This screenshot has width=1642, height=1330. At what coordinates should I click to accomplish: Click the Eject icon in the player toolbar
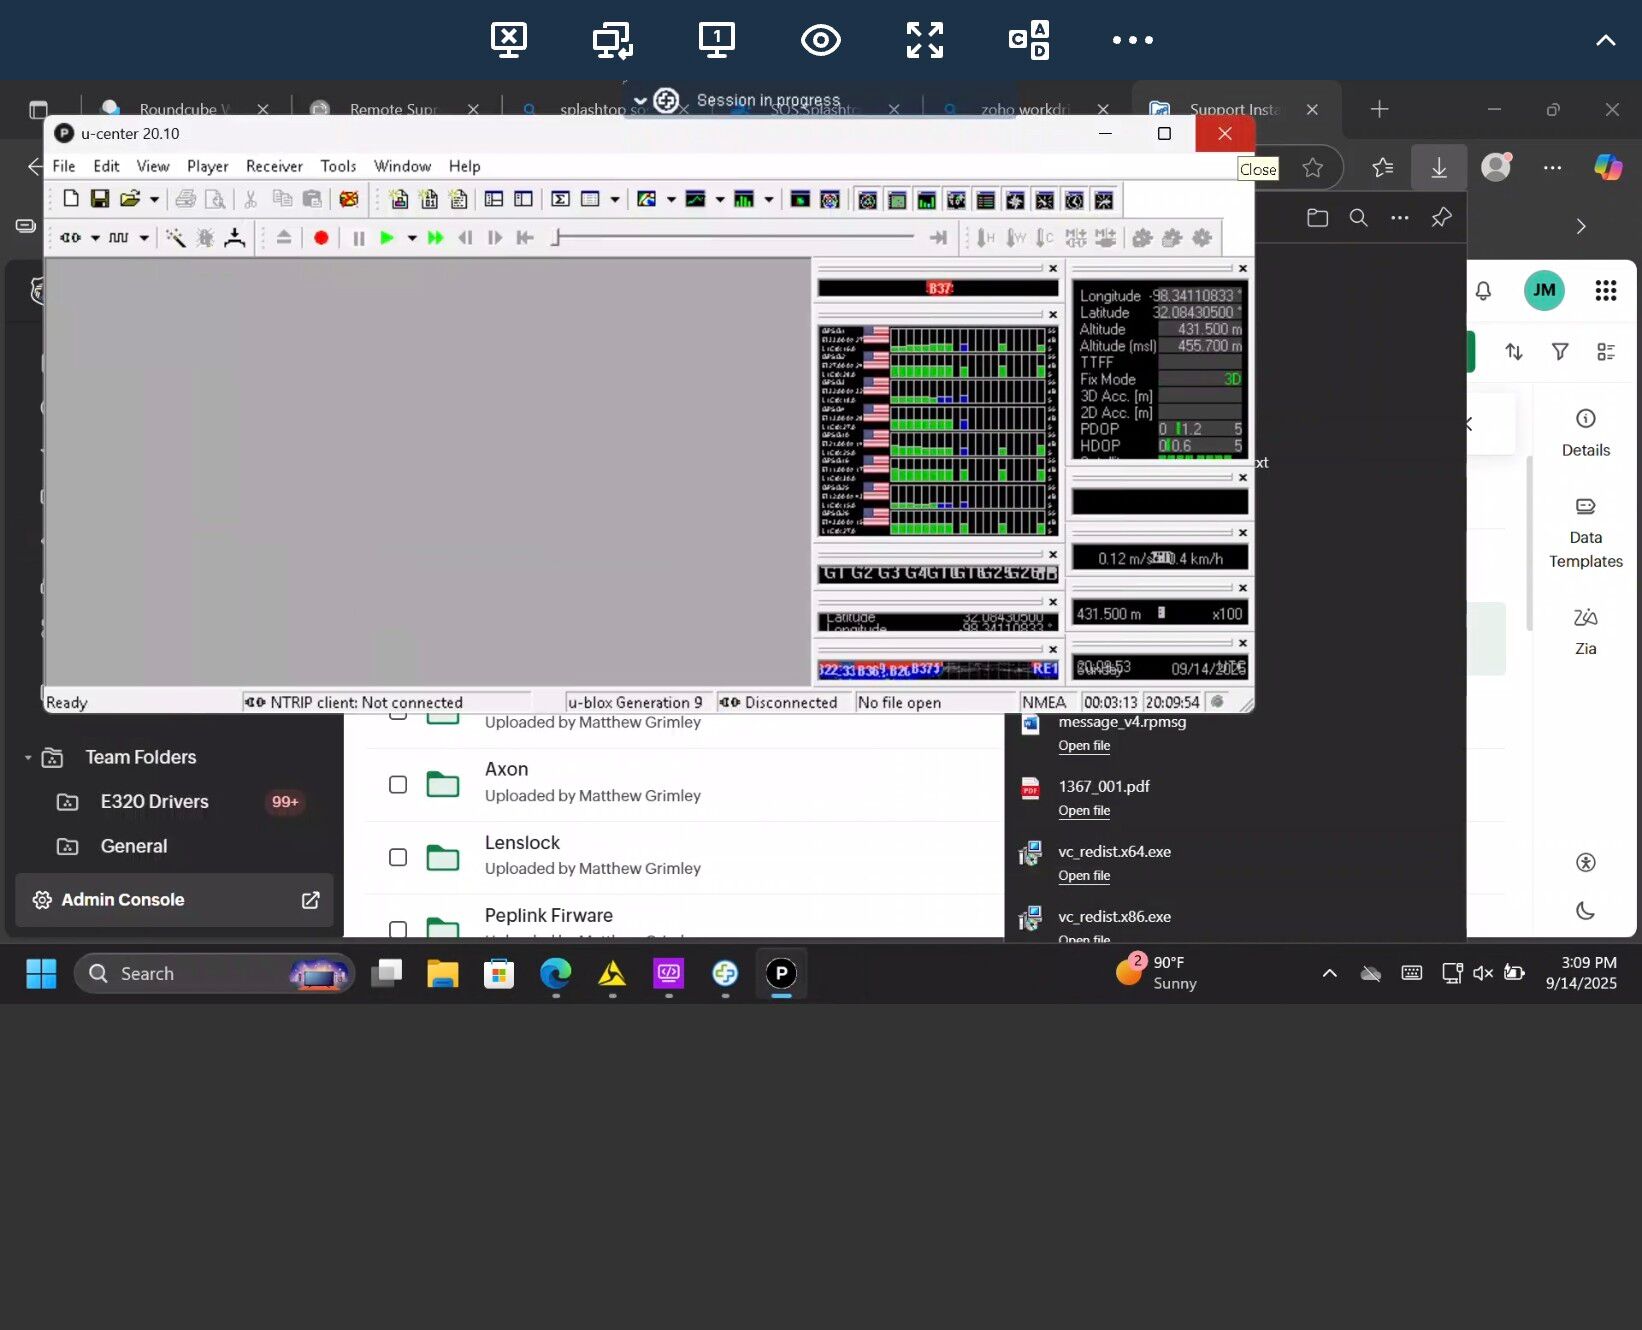[284, 238]
